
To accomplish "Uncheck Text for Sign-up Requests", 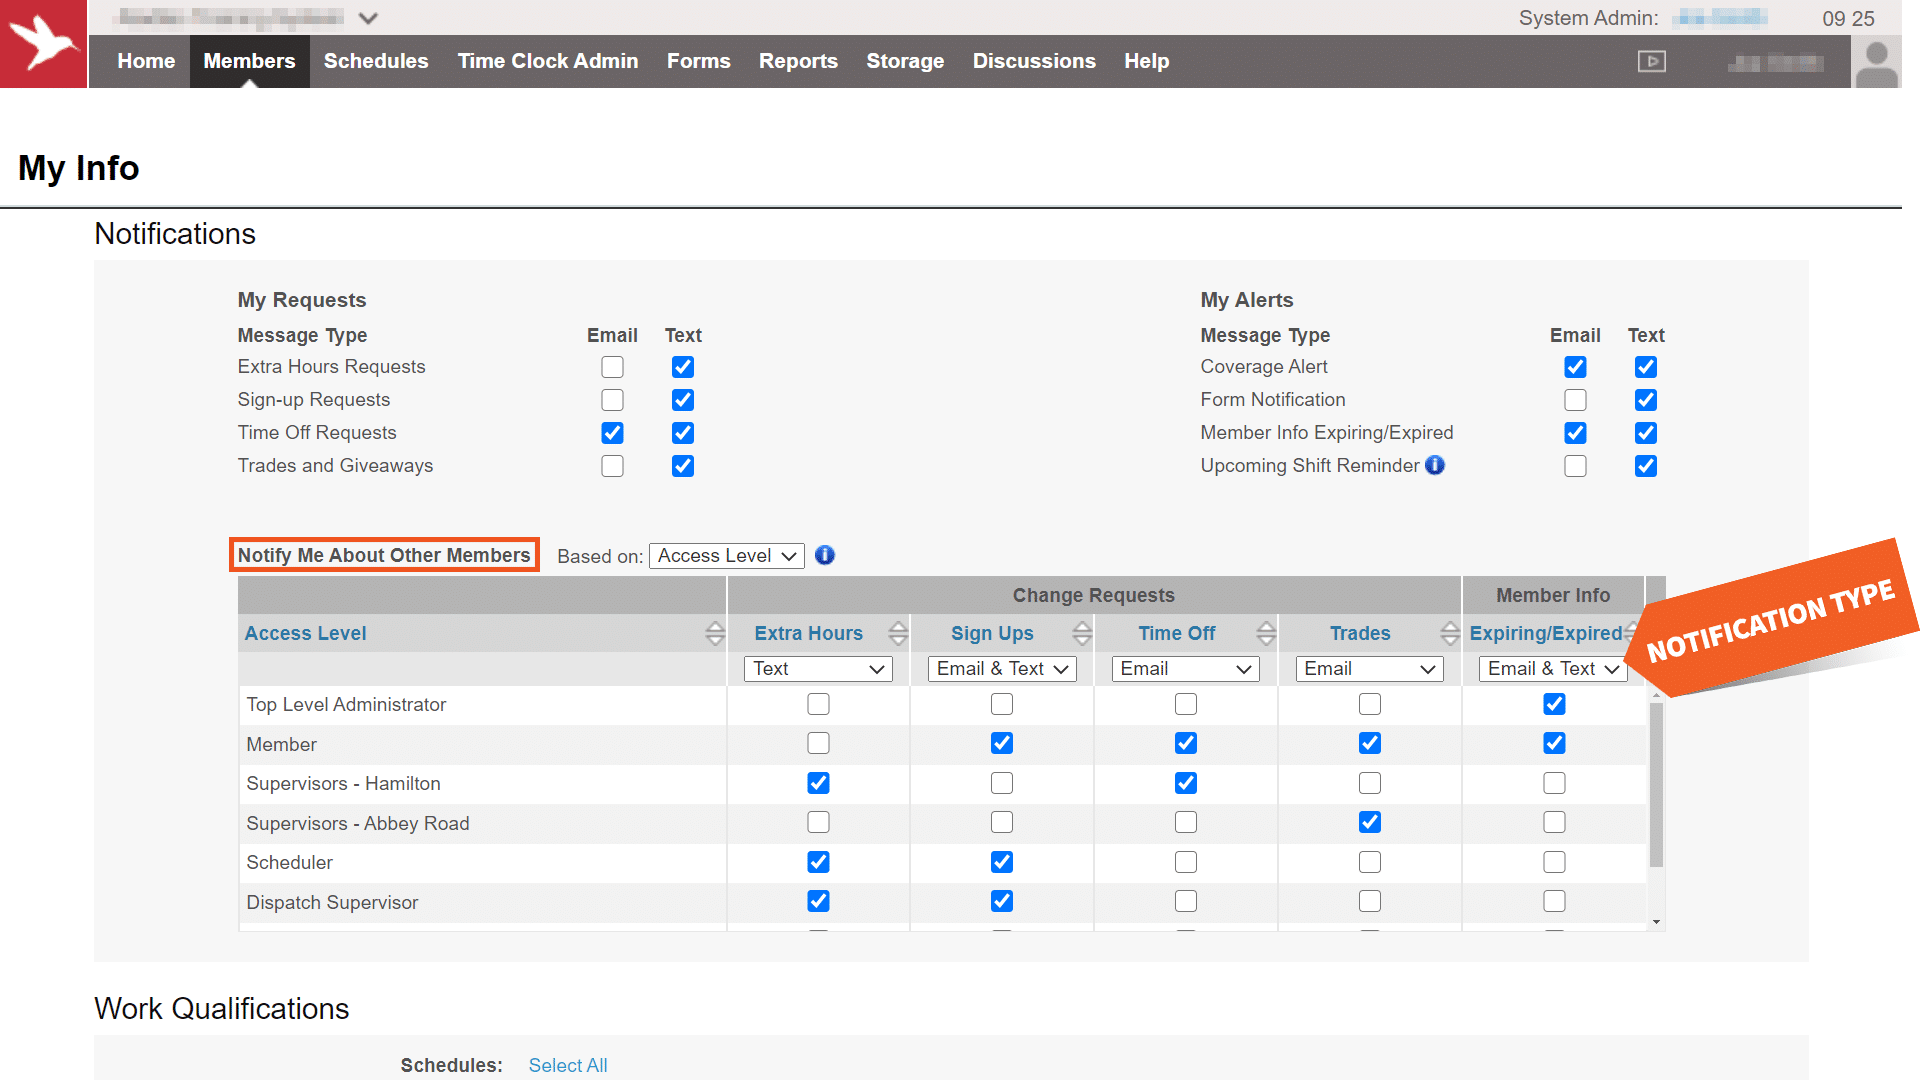I will pyautogui.click(x=683, y=400).
